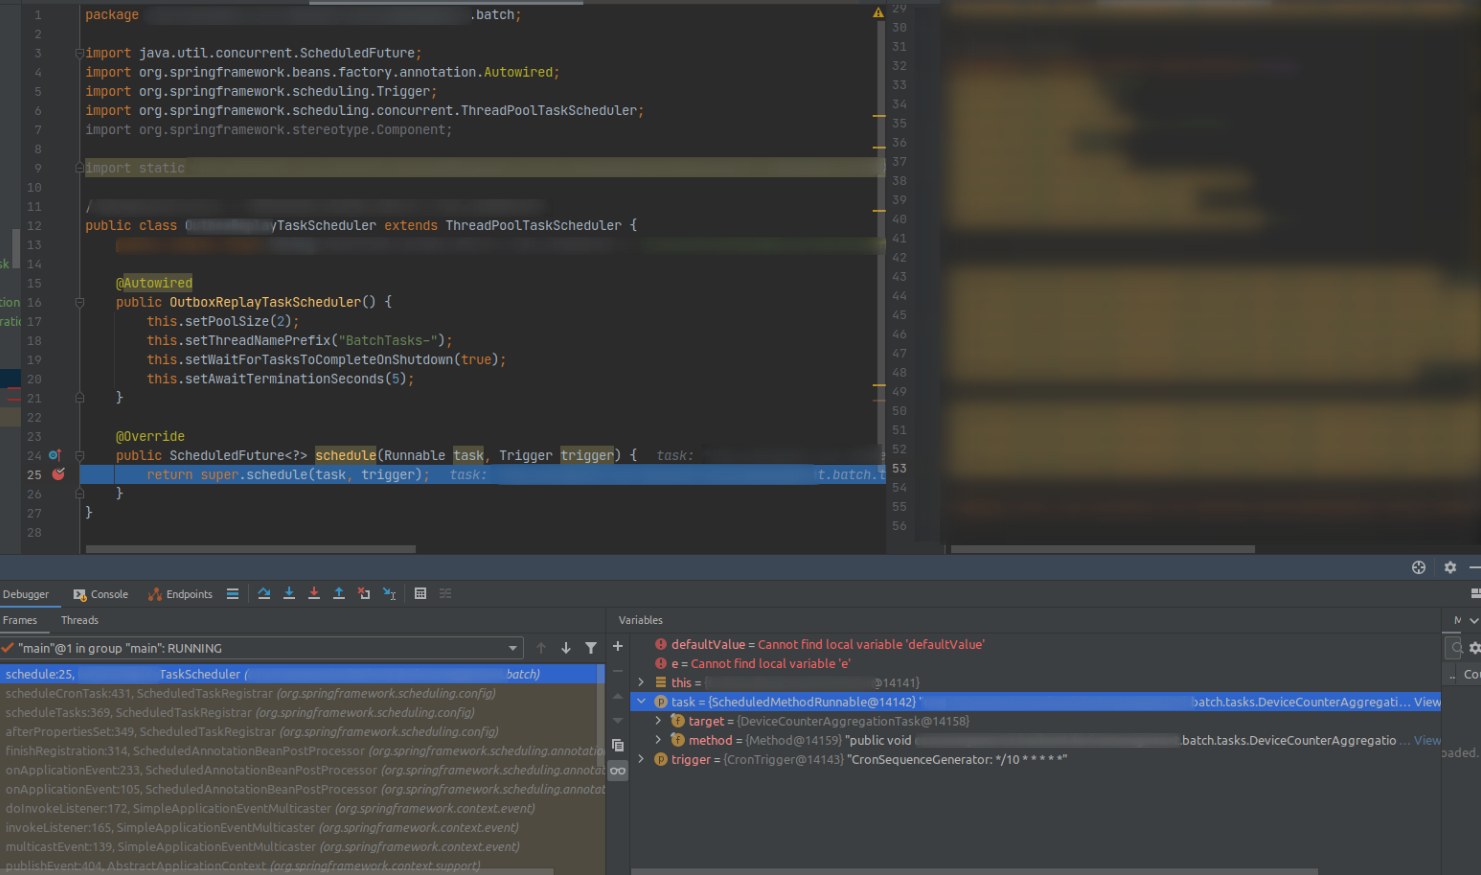1481x875 pixels.
Task: Click the Show Threads View lines icon
Action: (x=232, y=594)
